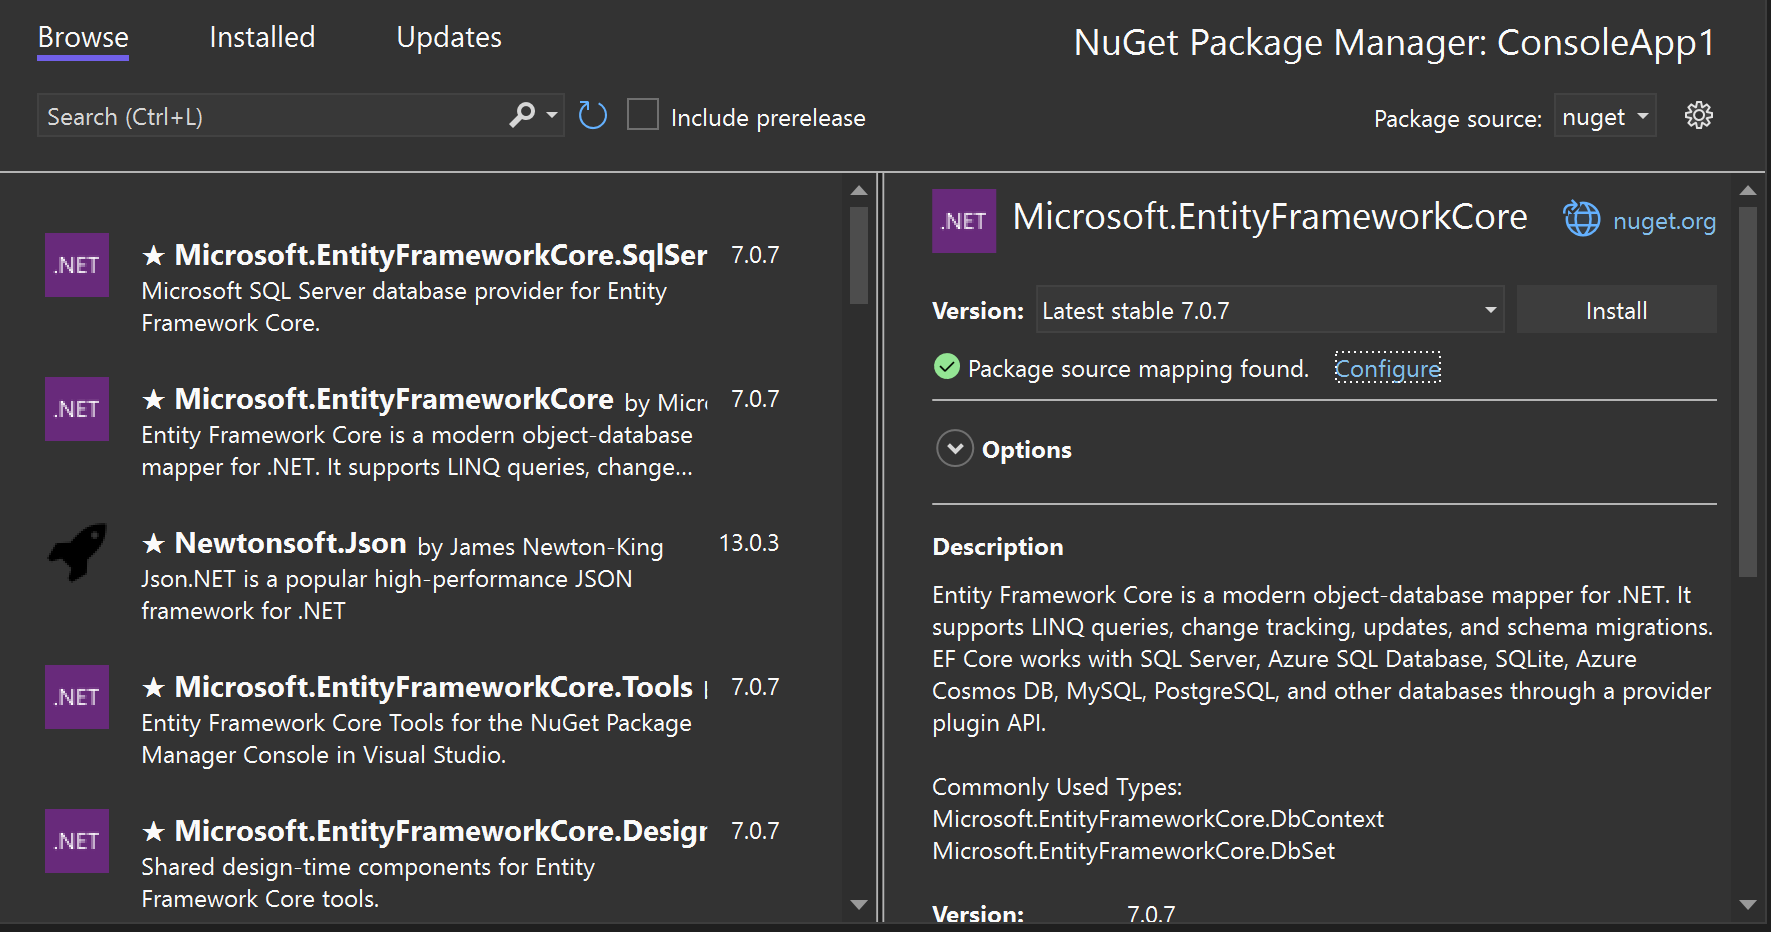Click the EntityFrameworkCore.Tools package icon
This screenshot has width=1771, height=932.
click(76, 697)
